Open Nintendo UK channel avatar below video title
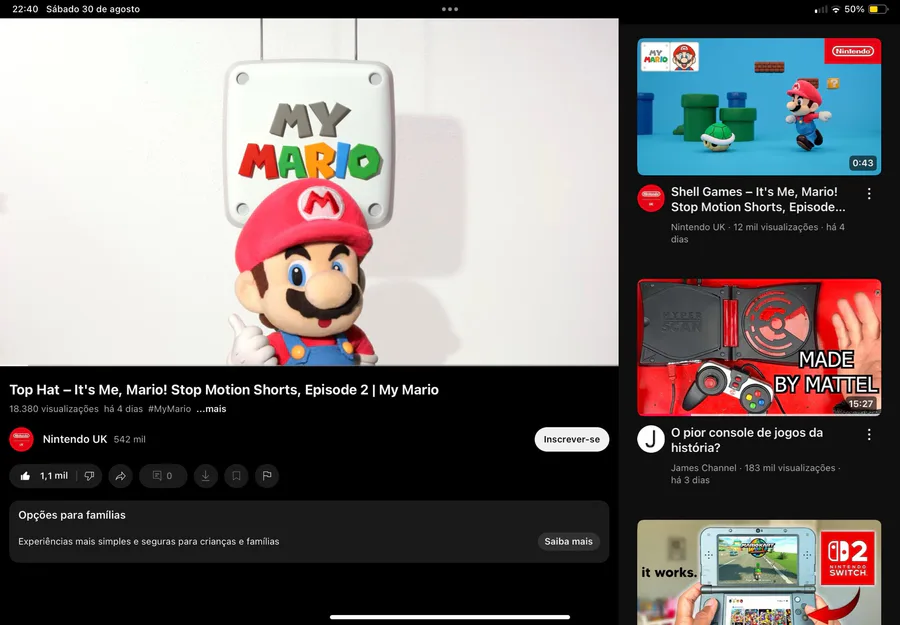Viewport: 900px width, 625px height. [21, 440]
